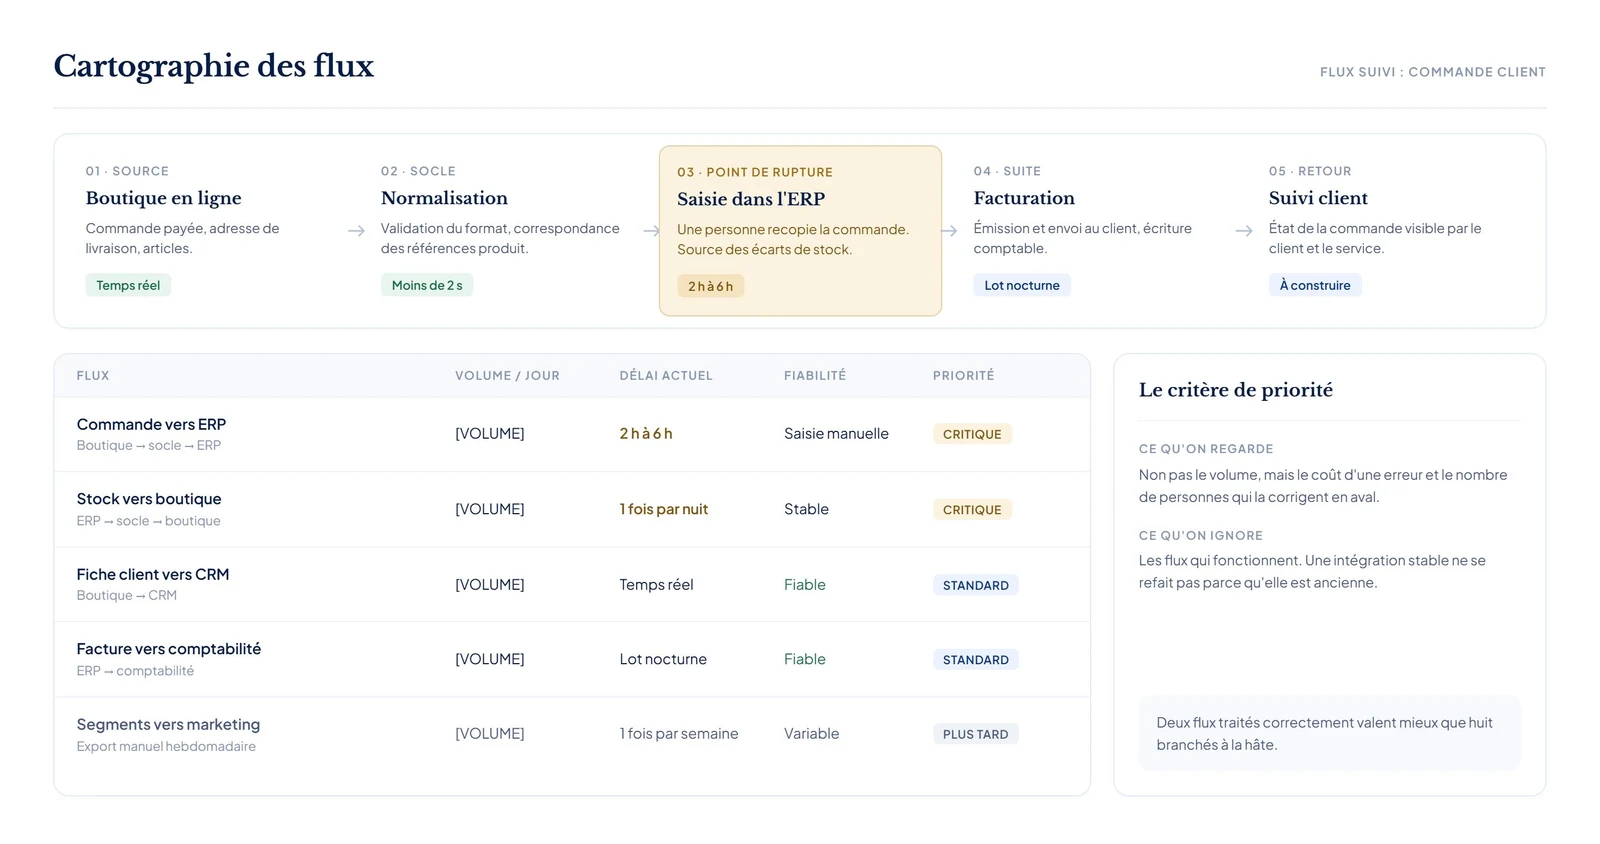Open the highlighted "Saisie dans l'ERP" step card
This screenshot has height=844, width=1600.
tap(800, 231)
